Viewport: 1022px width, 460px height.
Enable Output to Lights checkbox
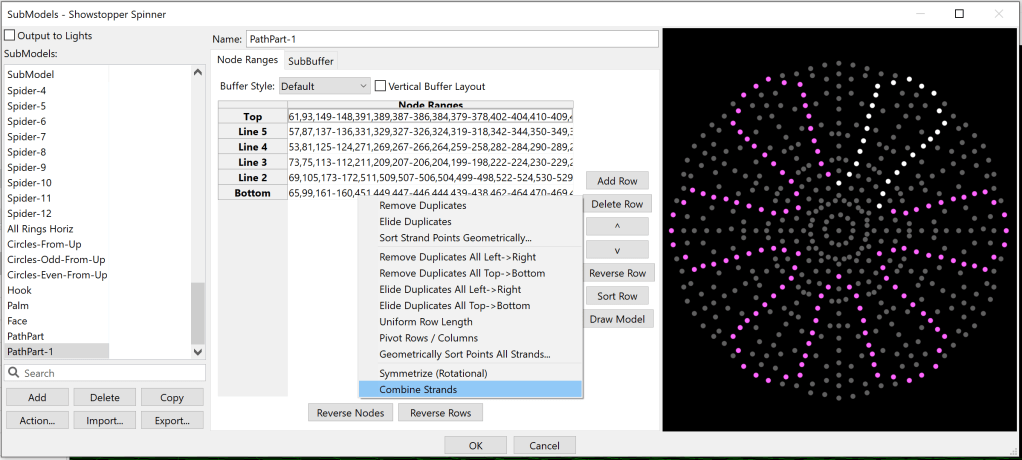10,36
